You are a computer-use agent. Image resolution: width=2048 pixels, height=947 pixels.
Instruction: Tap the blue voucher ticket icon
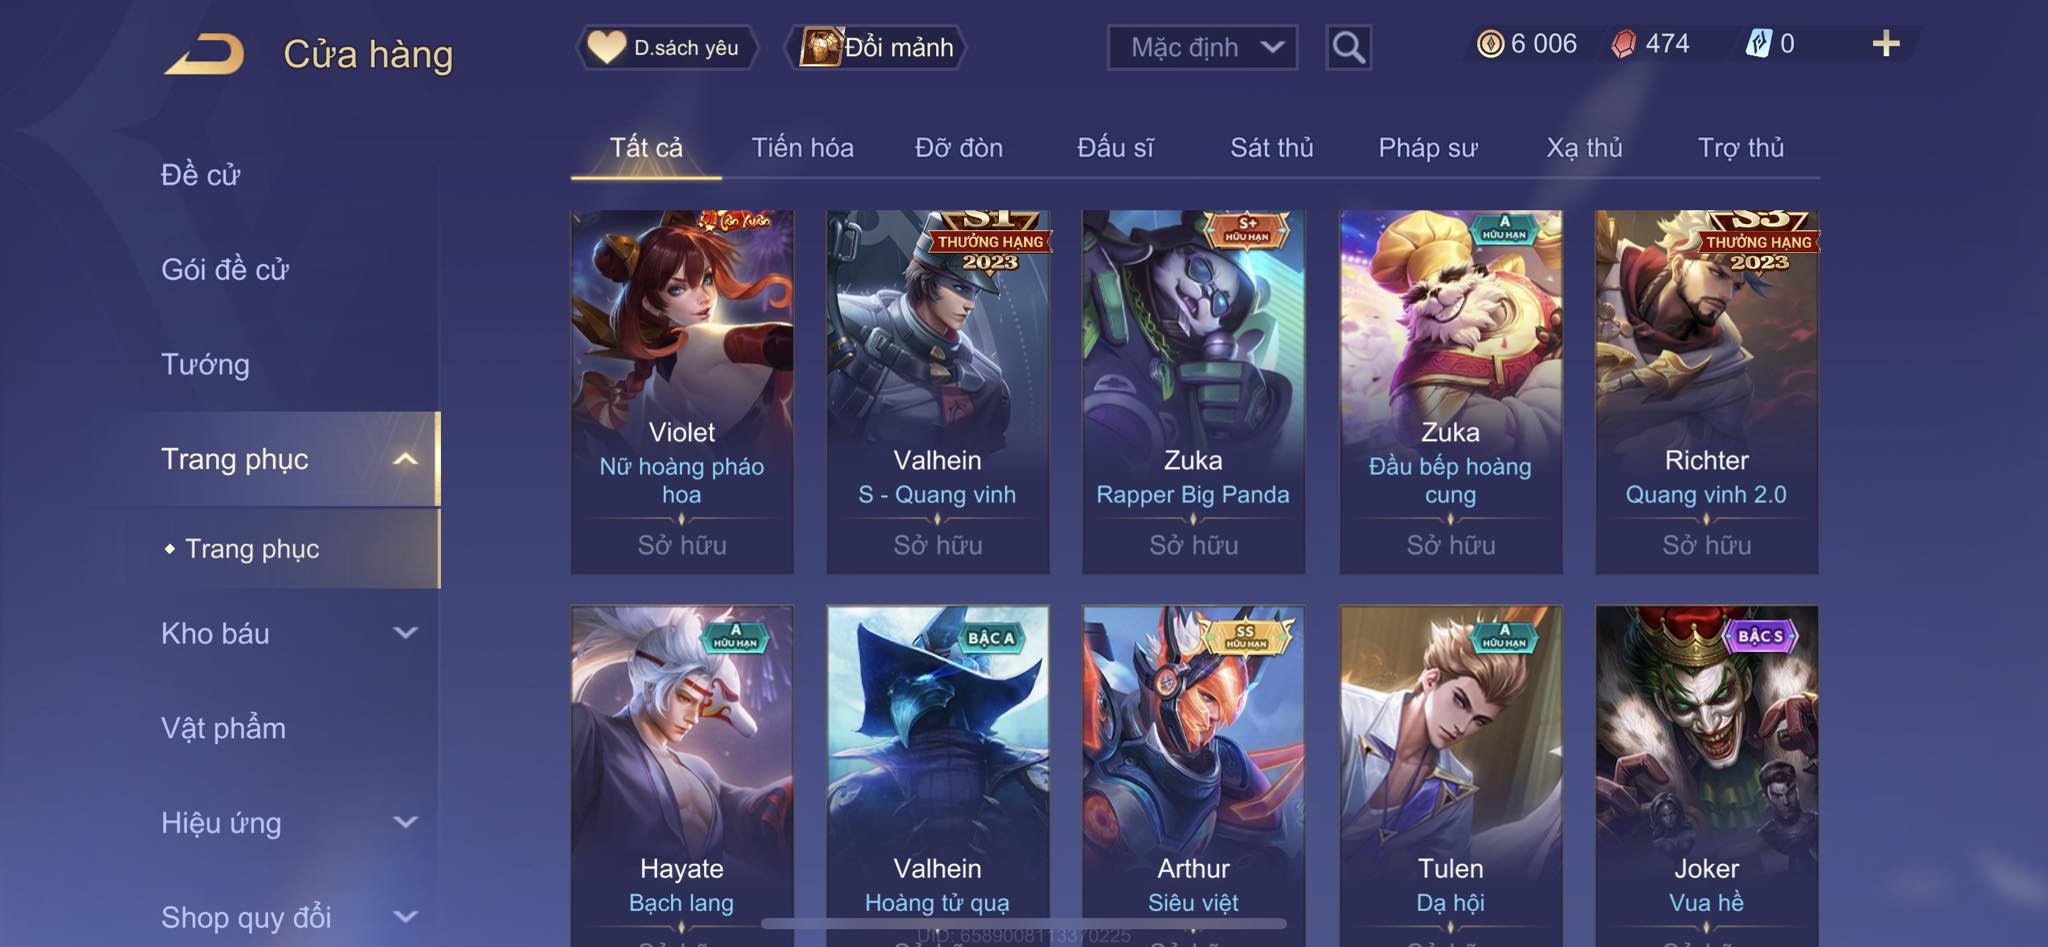coord(1758,44)
